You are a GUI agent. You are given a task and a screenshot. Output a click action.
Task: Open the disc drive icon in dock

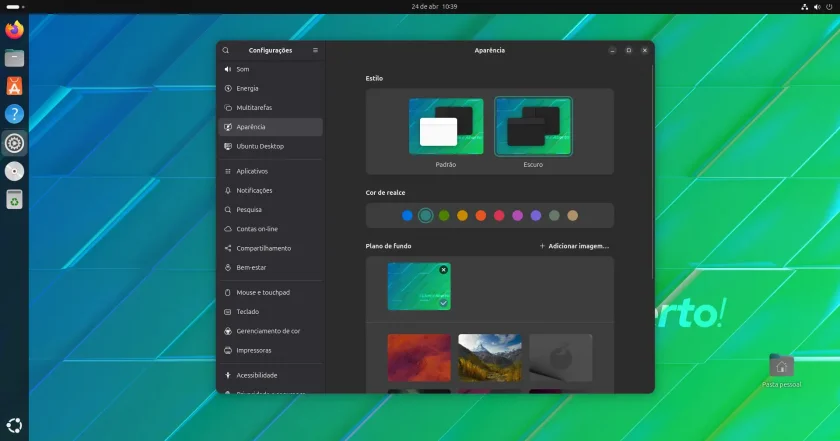14,171
